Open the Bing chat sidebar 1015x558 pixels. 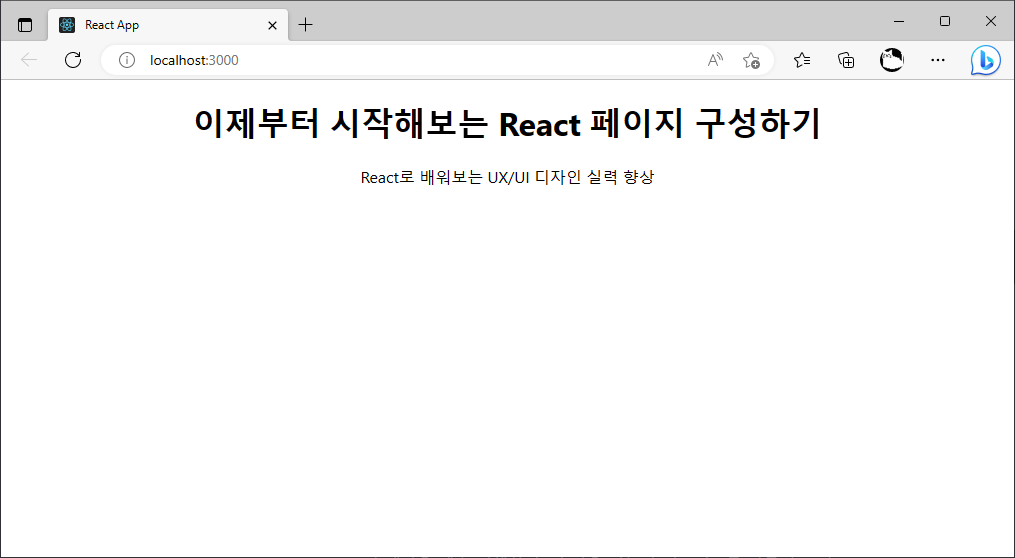tap(985, 61)
